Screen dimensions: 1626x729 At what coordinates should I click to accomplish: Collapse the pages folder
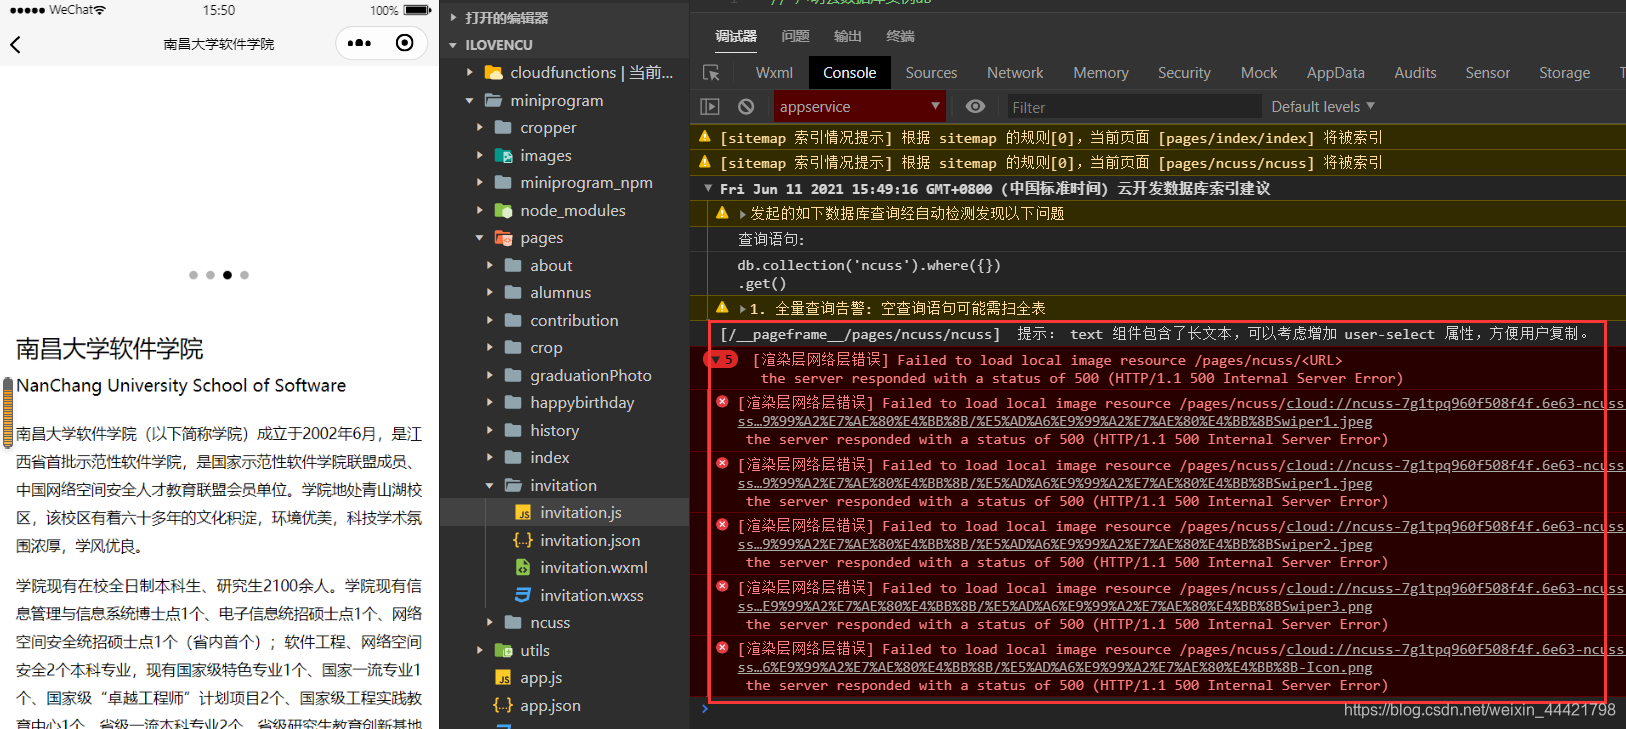click(x=480, y=238)
